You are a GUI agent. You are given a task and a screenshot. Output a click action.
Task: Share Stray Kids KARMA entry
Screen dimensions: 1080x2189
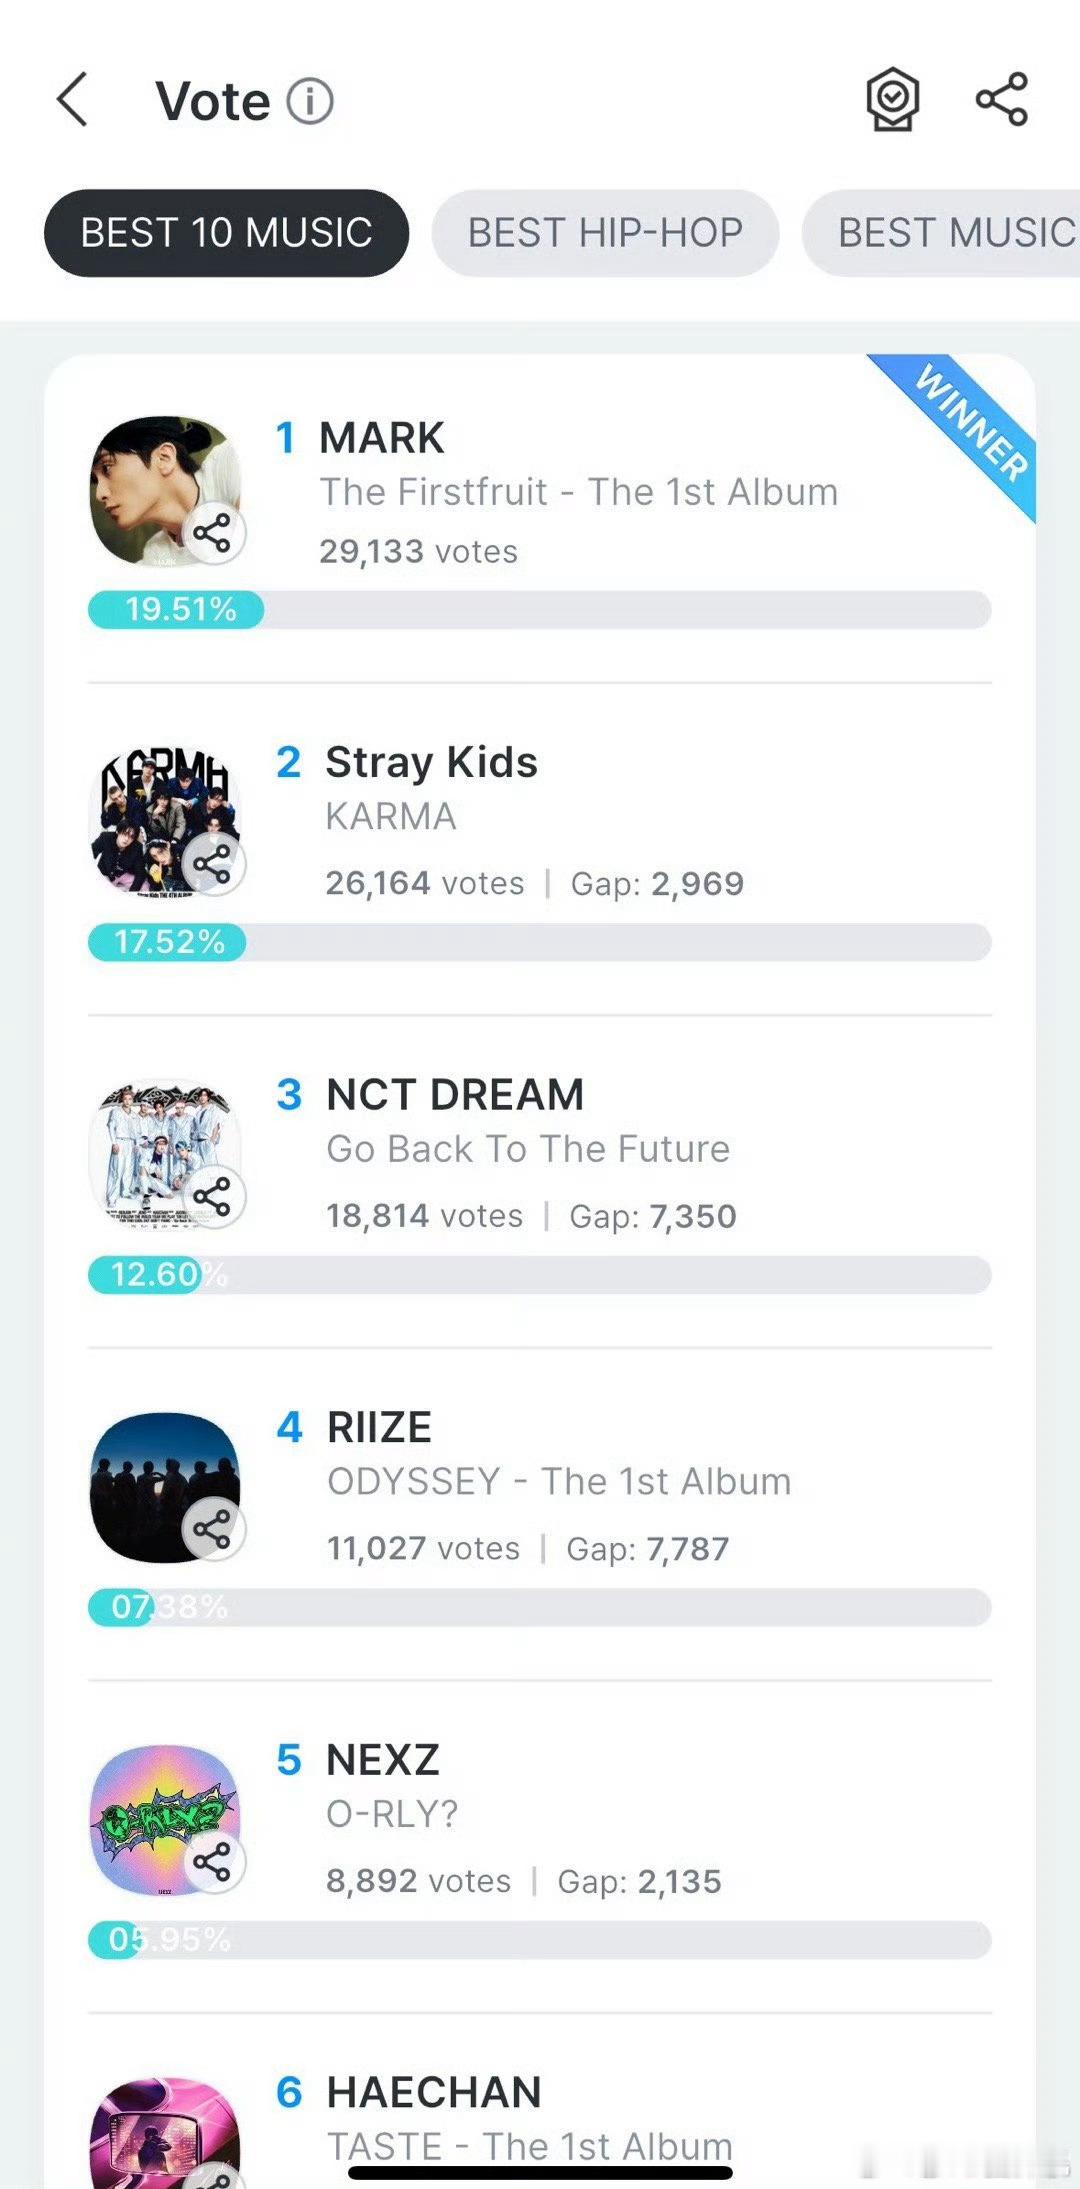[212, 864]
